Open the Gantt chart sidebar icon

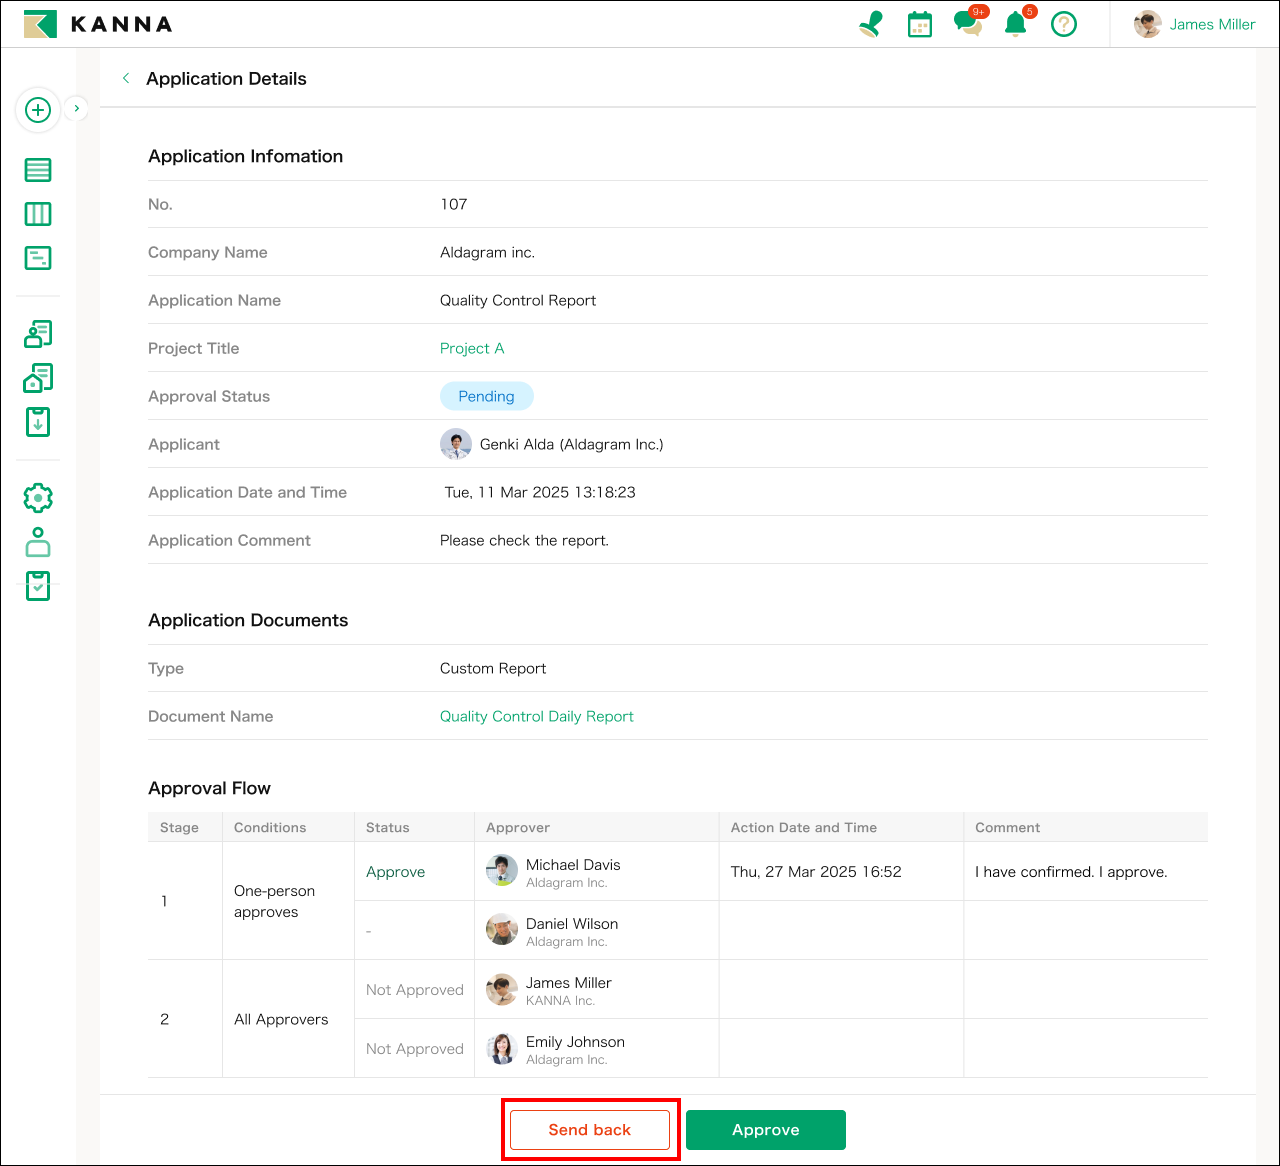[x=38, y=258]
